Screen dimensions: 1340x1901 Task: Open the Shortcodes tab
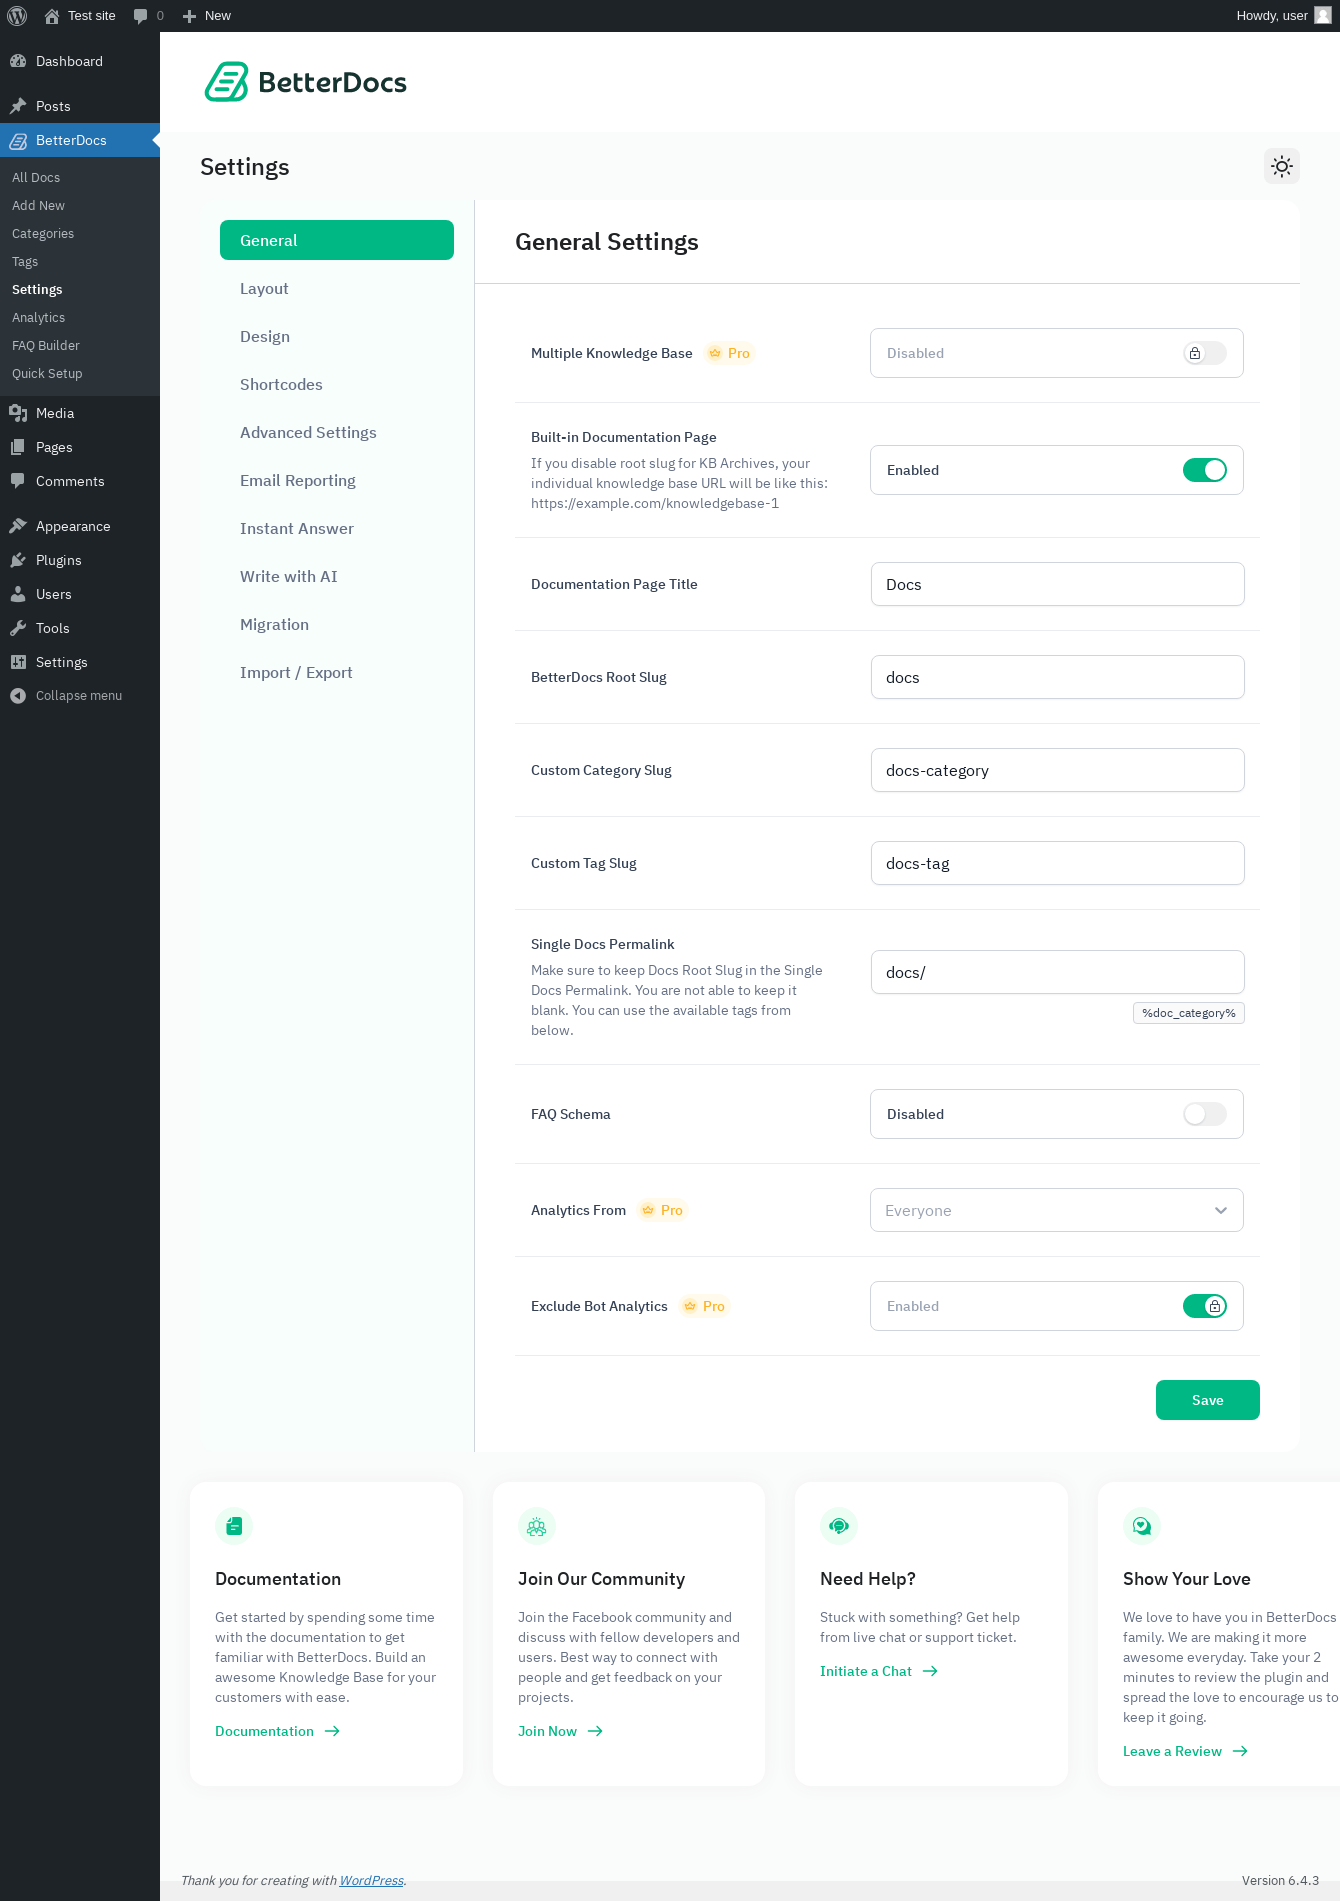(337, 384)
